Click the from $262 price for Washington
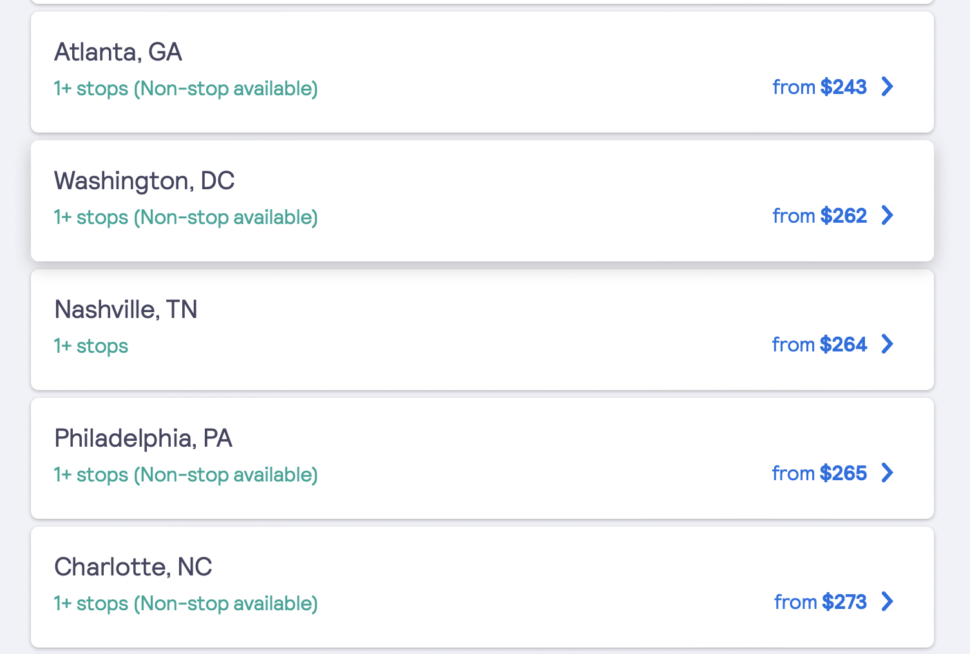This screenshot has height=654, width=970. tap(818, 216)
